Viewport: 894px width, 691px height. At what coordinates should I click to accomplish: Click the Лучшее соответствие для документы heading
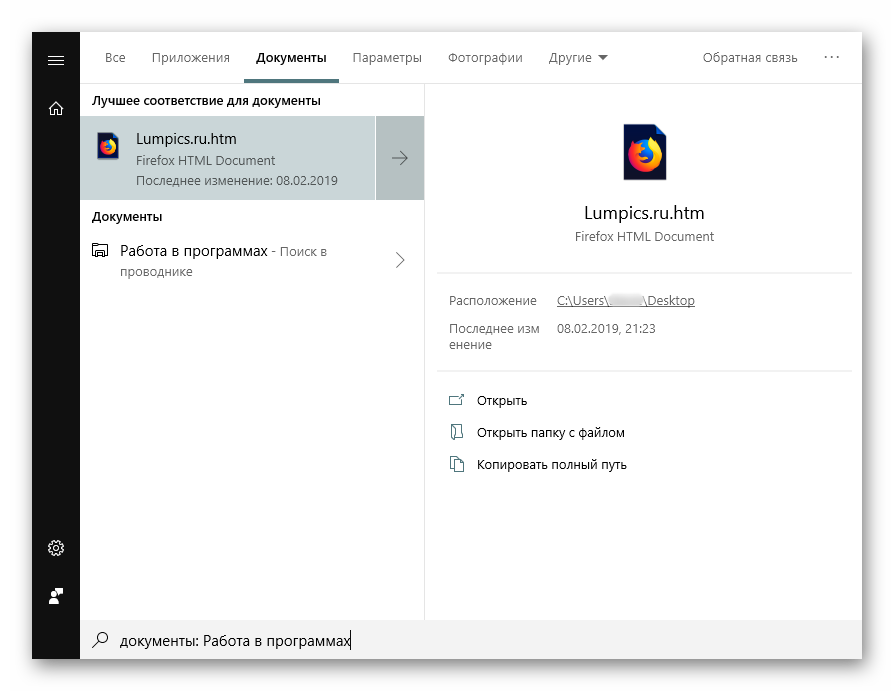(x=206, y=101)
